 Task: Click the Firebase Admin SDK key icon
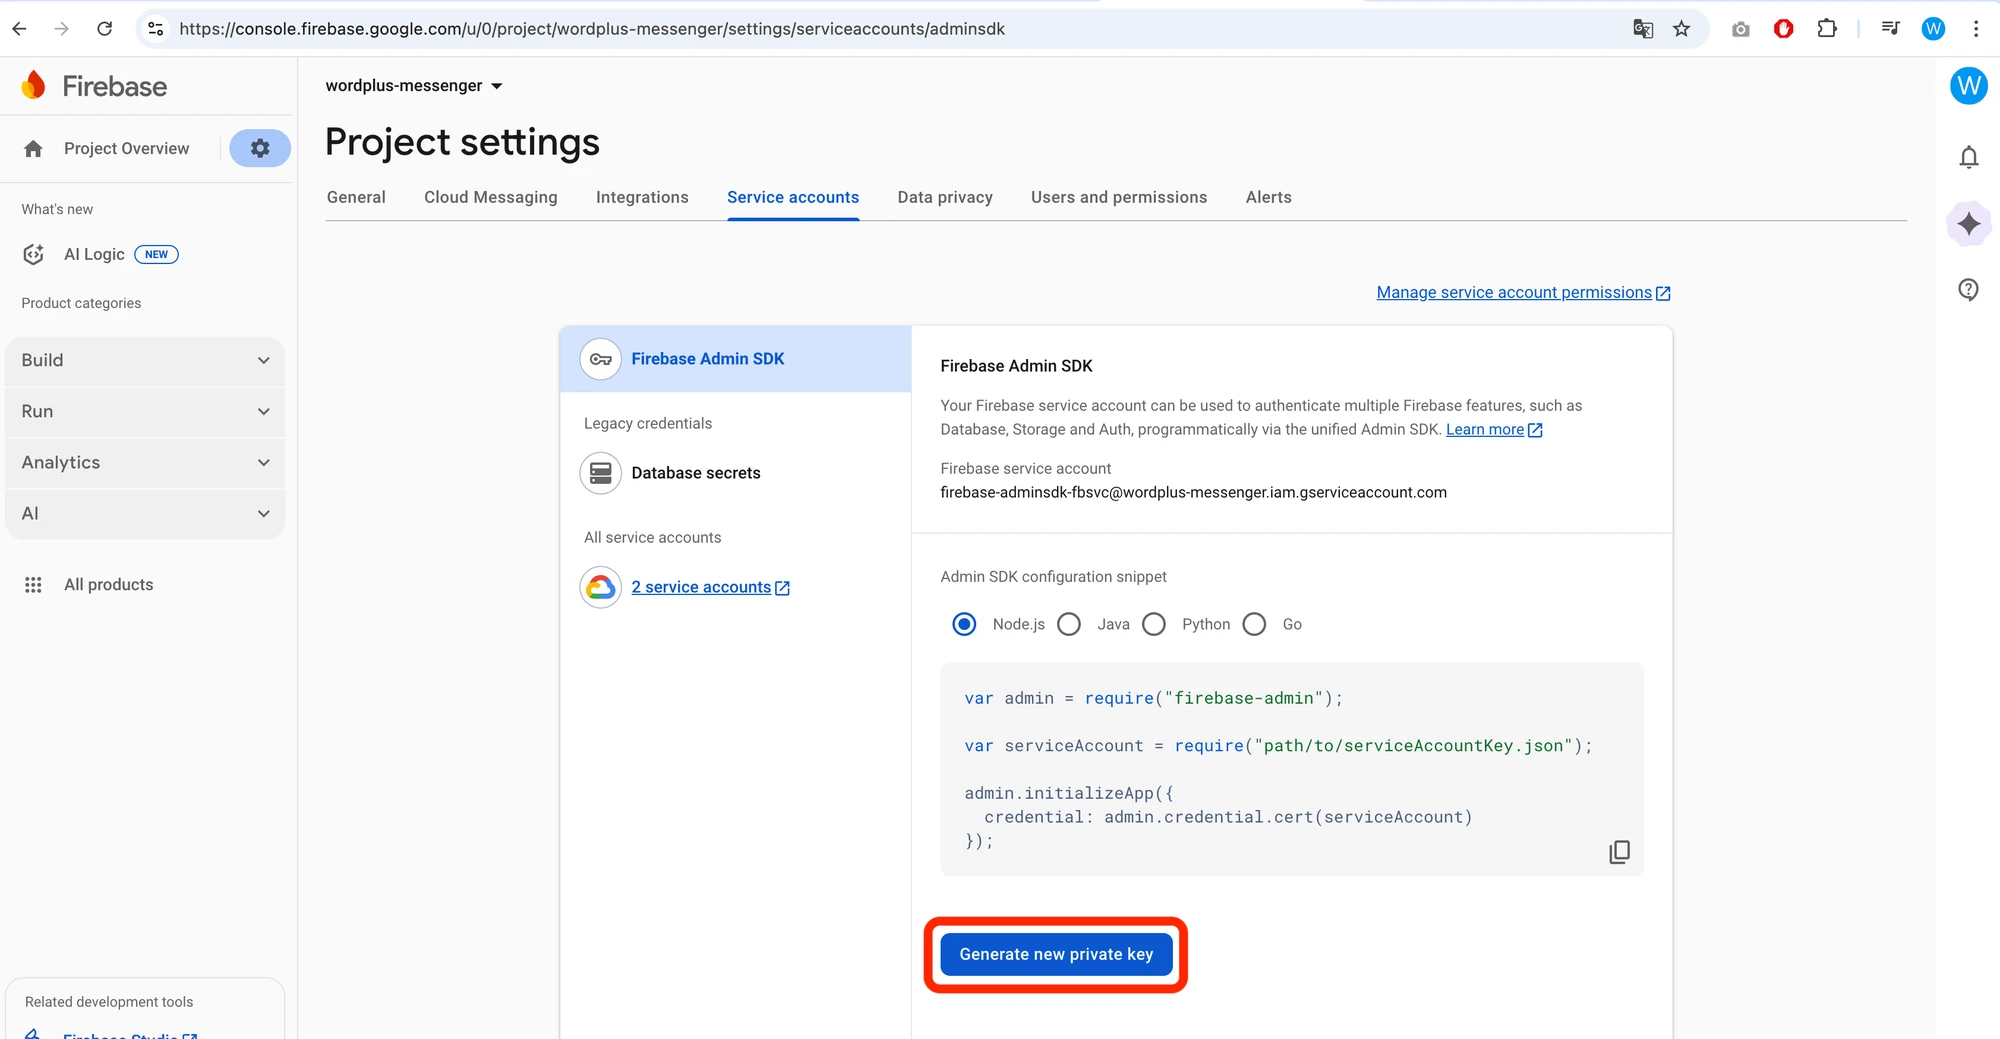pyautogui.click(x=601, y=359)
